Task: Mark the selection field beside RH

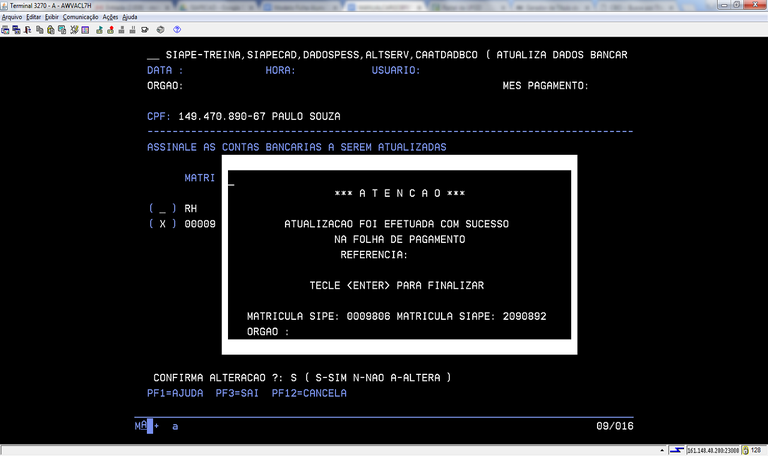Action: (x=162, y=208)
